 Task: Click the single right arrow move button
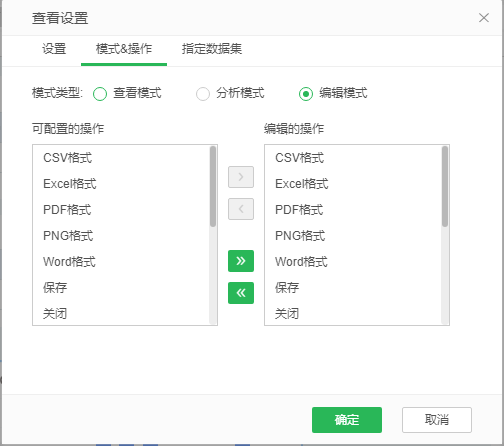pyautogui.click(x=241, y=177)
